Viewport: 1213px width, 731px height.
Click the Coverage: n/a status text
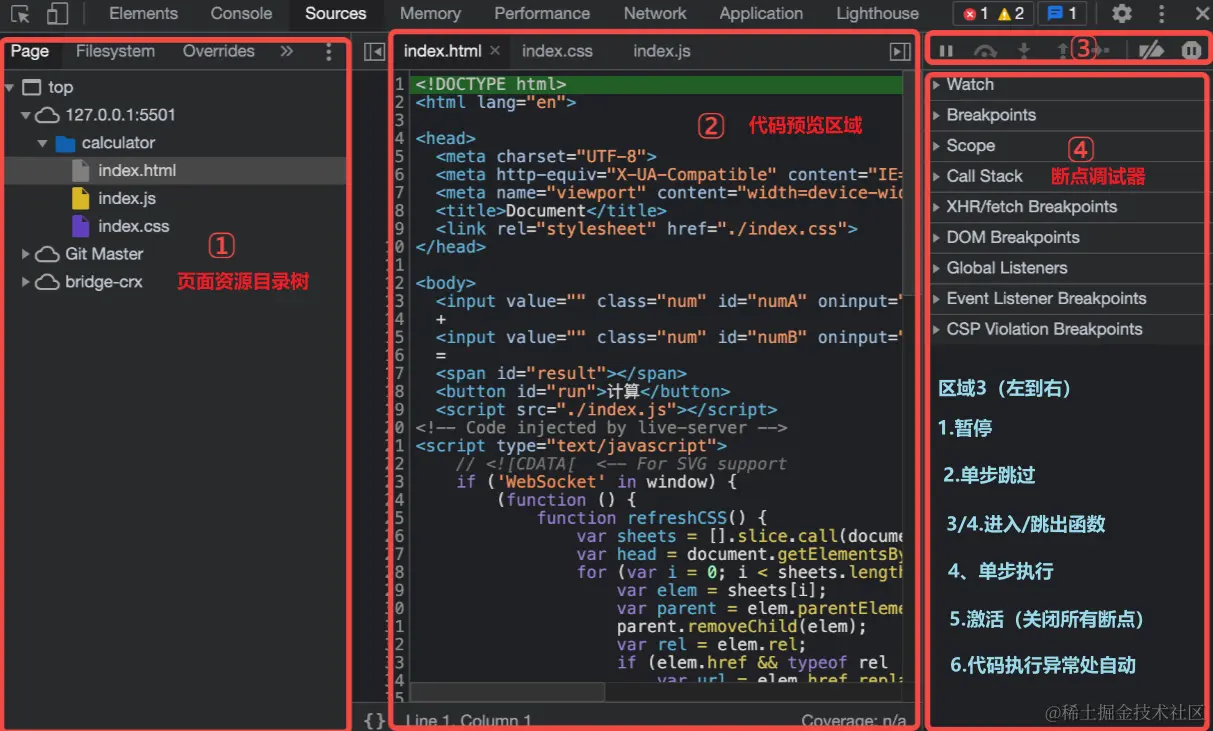(x=853, y=721)
